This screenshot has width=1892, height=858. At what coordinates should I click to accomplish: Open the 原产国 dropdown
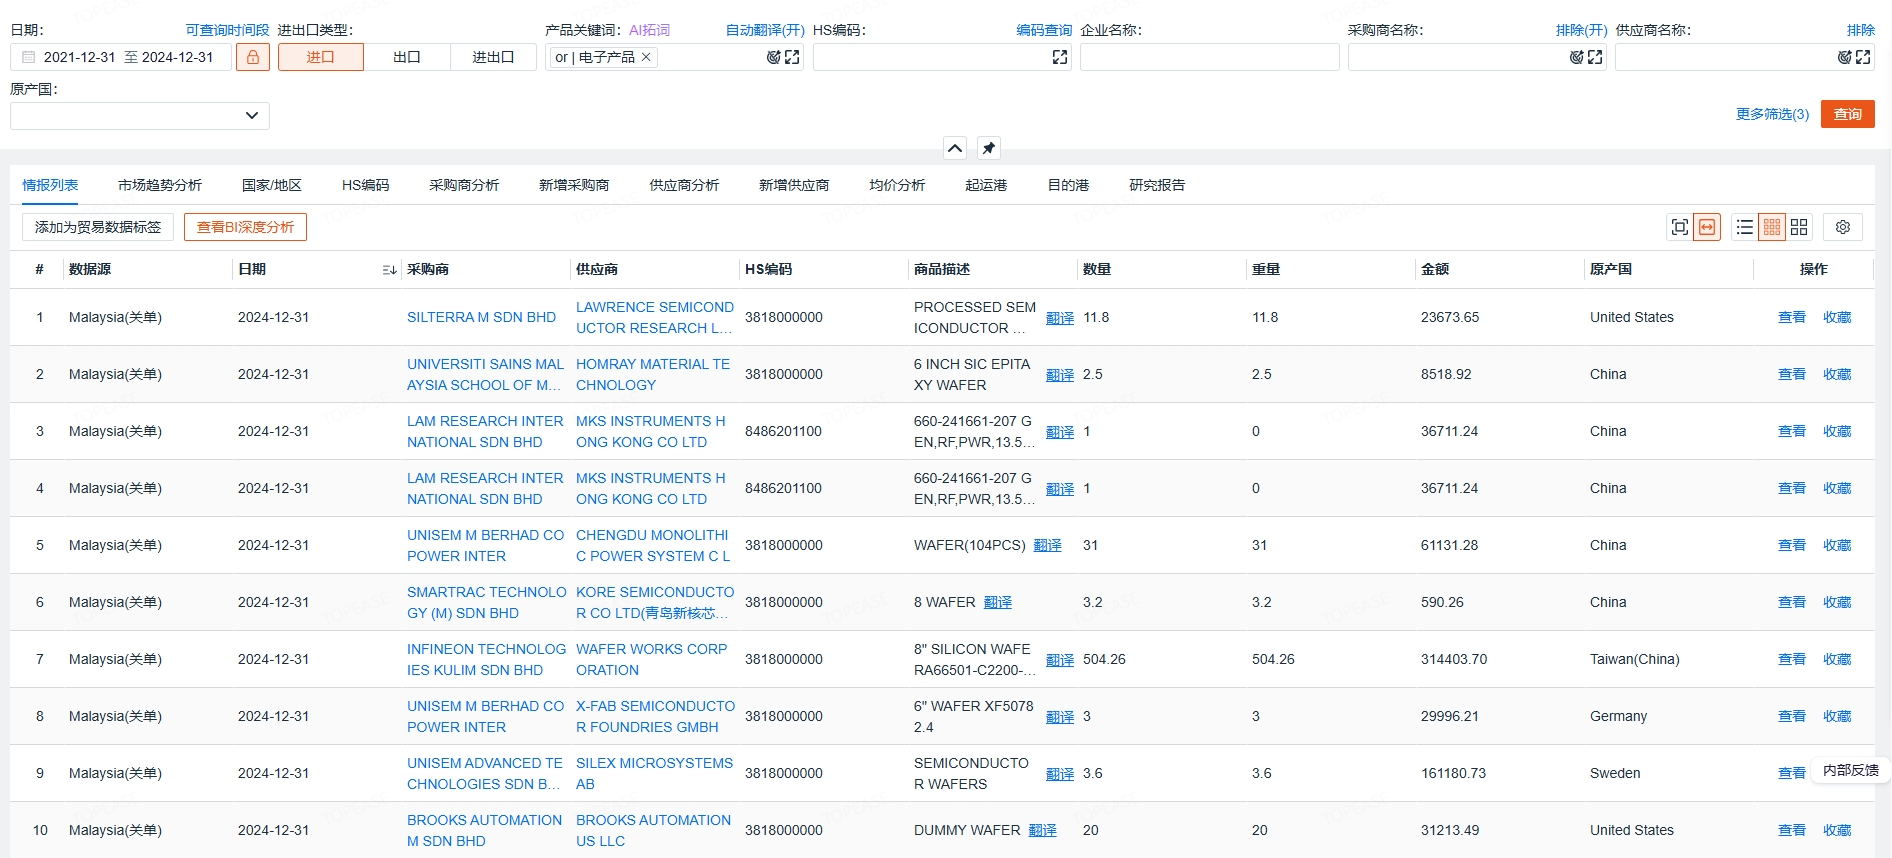pos(140,115)
